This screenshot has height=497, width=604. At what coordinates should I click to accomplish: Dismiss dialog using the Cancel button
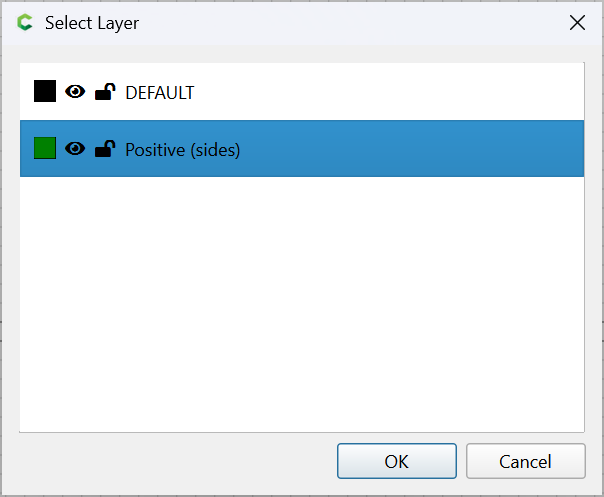point(525,461)
